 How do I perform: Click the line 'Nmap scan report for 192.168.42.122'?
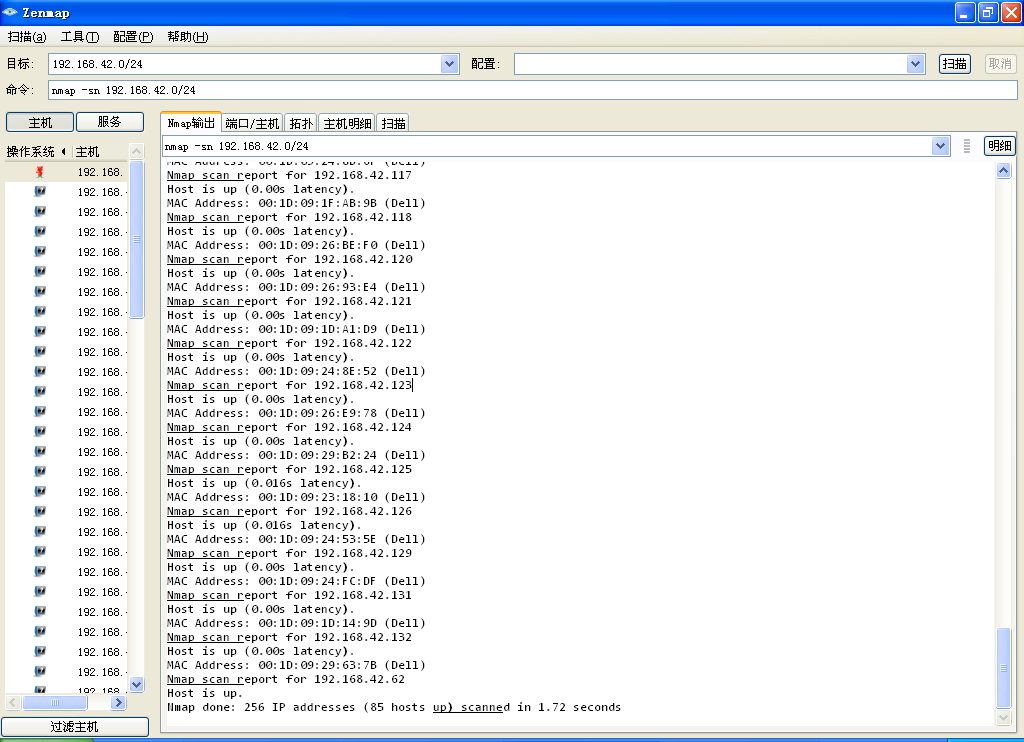pos(289,343)
